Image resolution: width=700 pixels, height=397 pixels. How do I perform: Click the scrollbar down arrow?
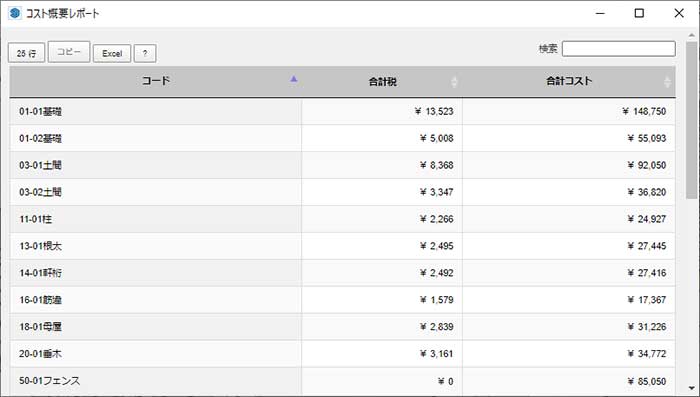692,389
